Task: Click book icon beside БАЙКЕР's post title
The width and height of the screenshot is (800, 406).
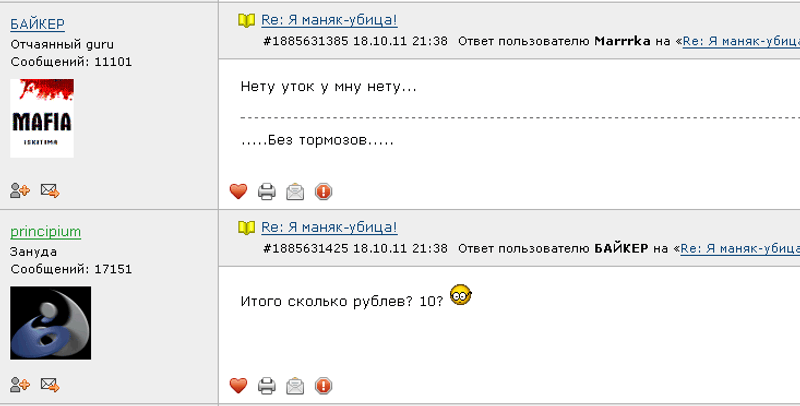Action: pos(246,20)
